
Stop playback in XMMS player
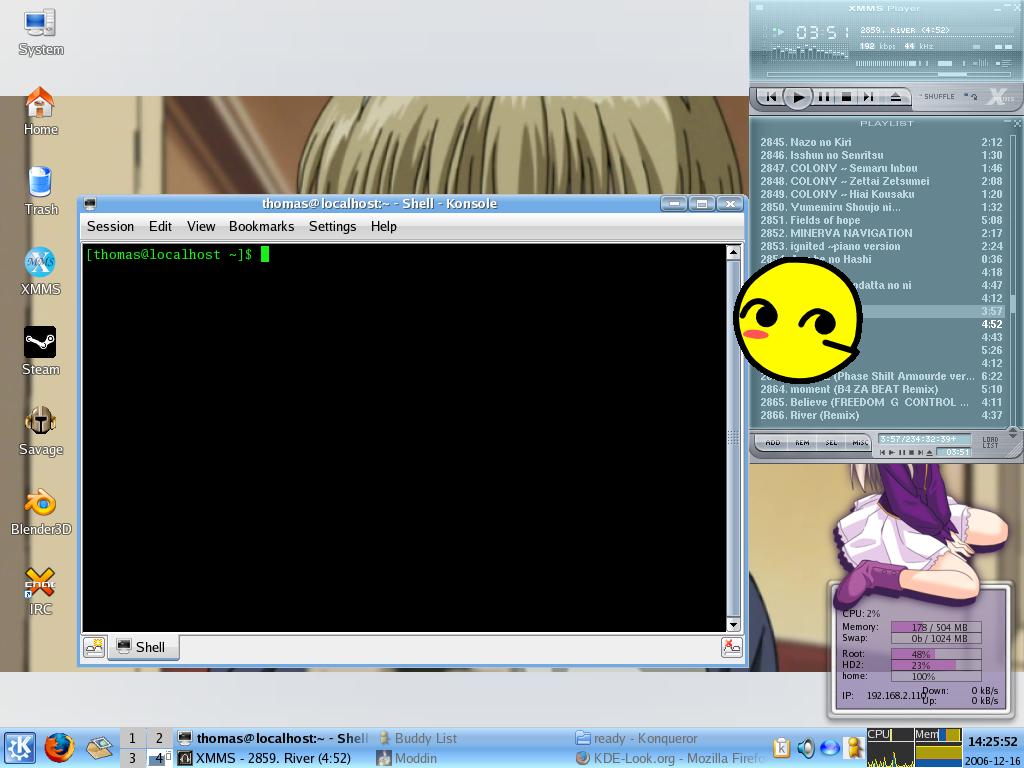(846, 97)
